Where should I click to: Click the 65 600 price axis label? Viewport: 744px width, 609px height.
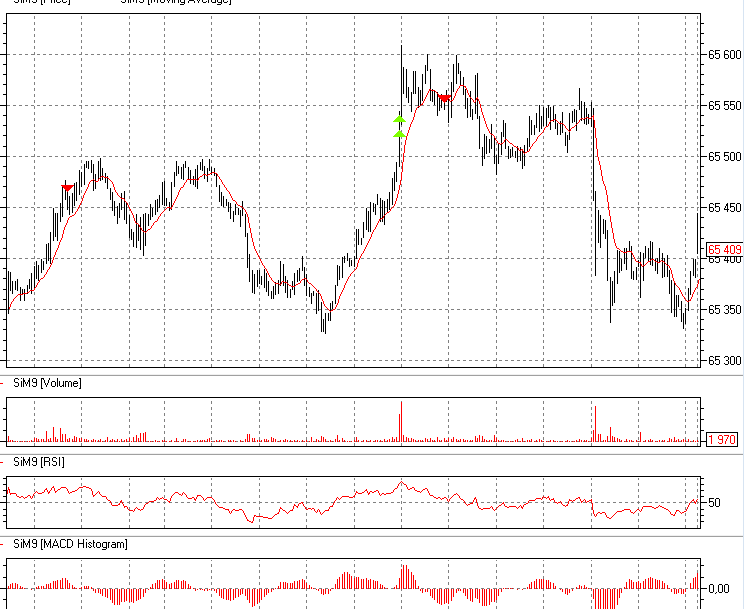pyautogui.click(x=724, y=55)
